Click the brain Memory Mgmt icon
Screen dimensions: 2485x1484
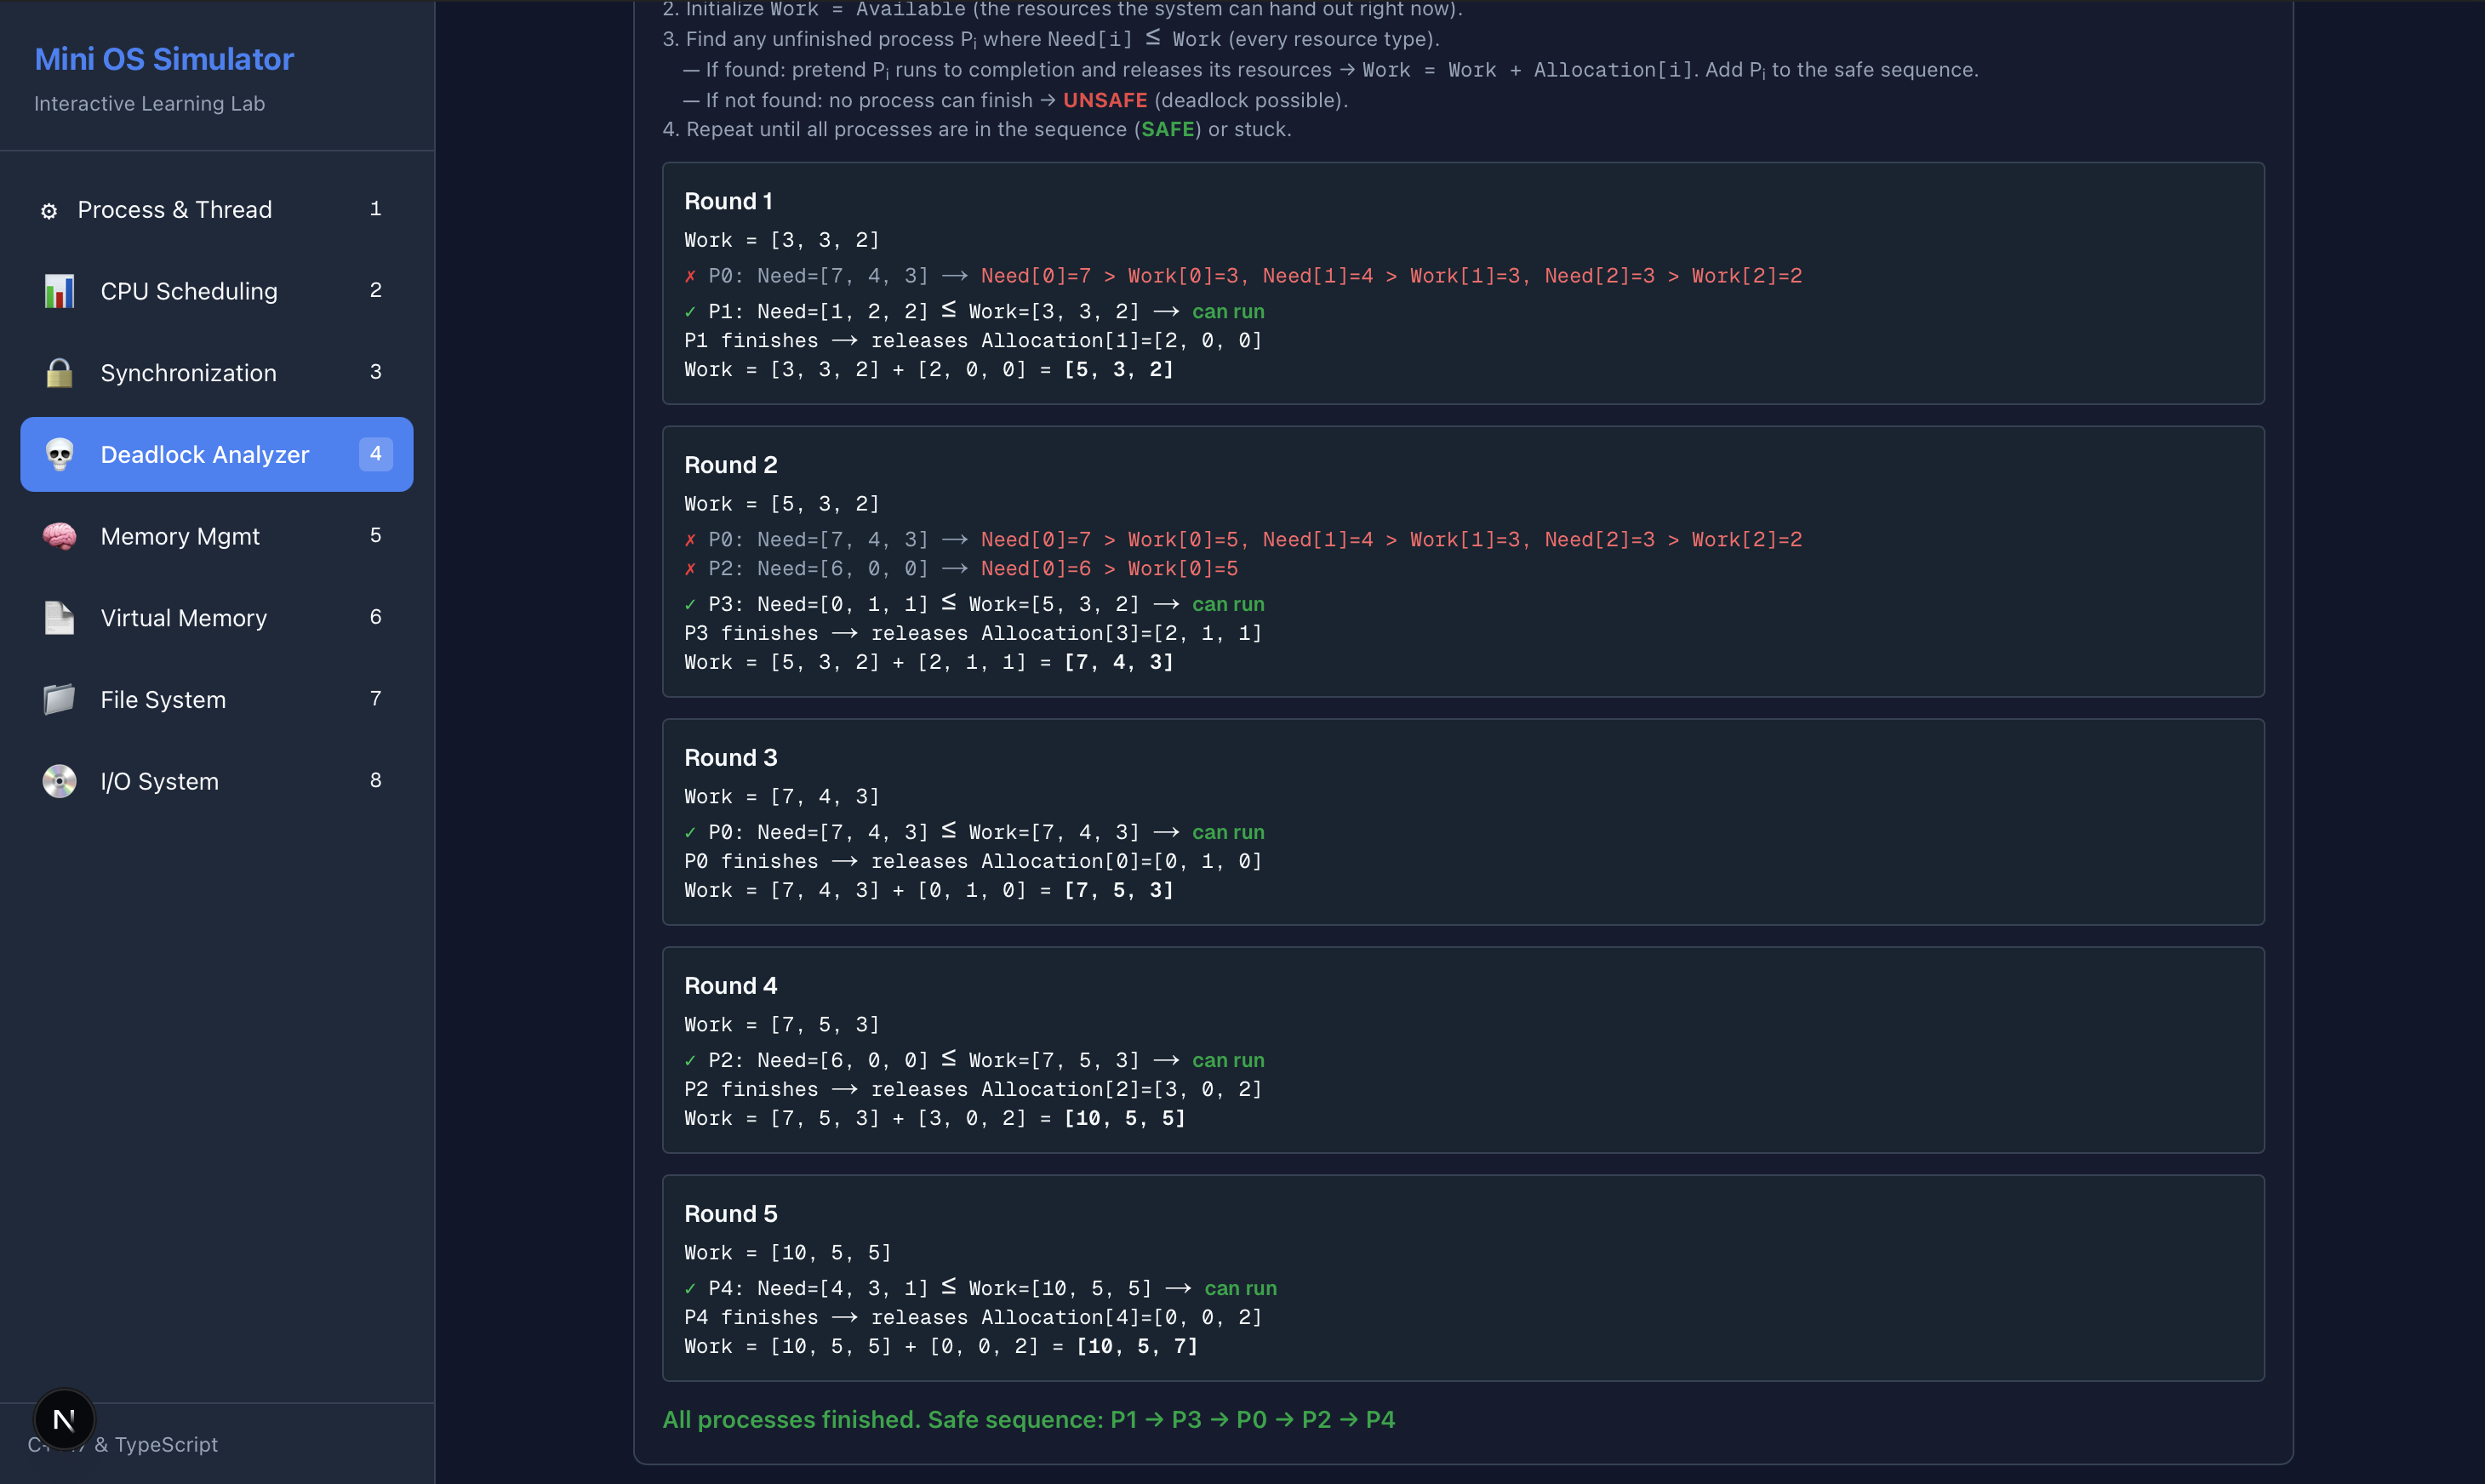click(59, 537)
